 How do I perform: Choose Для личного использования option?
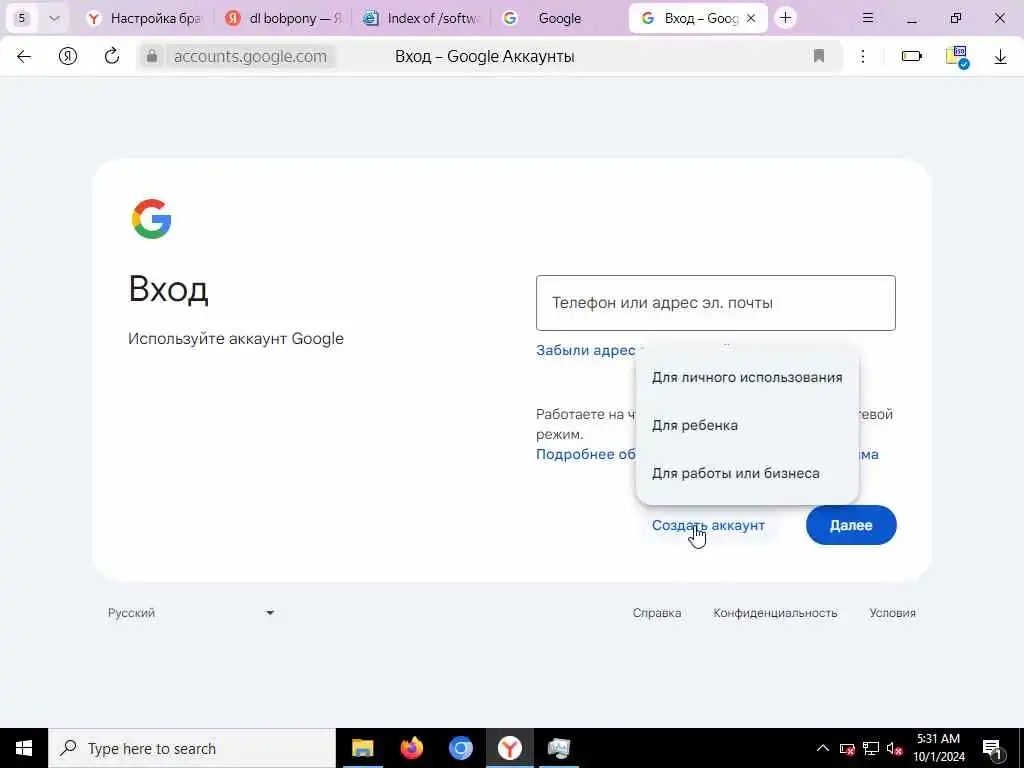tap(746, 377)
